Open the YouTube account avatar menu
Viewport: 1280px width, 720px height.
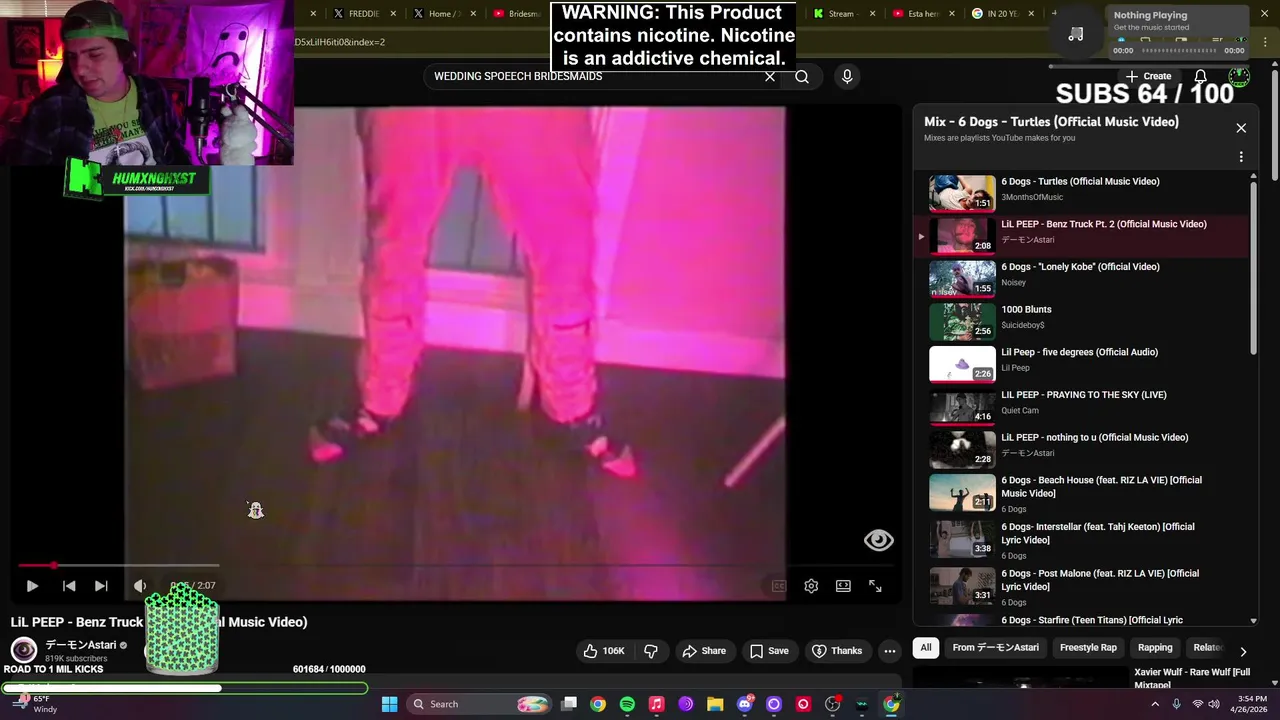tap(1239, 76)
